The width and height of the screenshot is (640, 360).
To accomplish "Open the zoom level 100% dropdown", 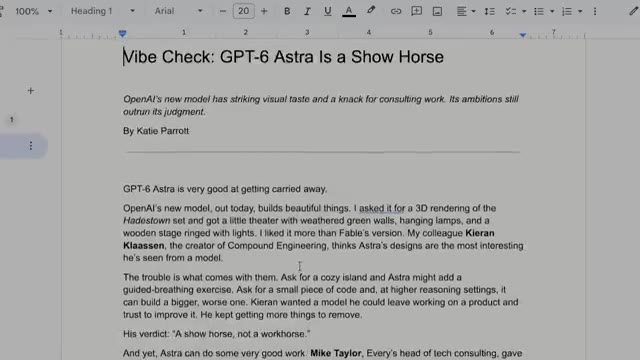I will [33, 11].
